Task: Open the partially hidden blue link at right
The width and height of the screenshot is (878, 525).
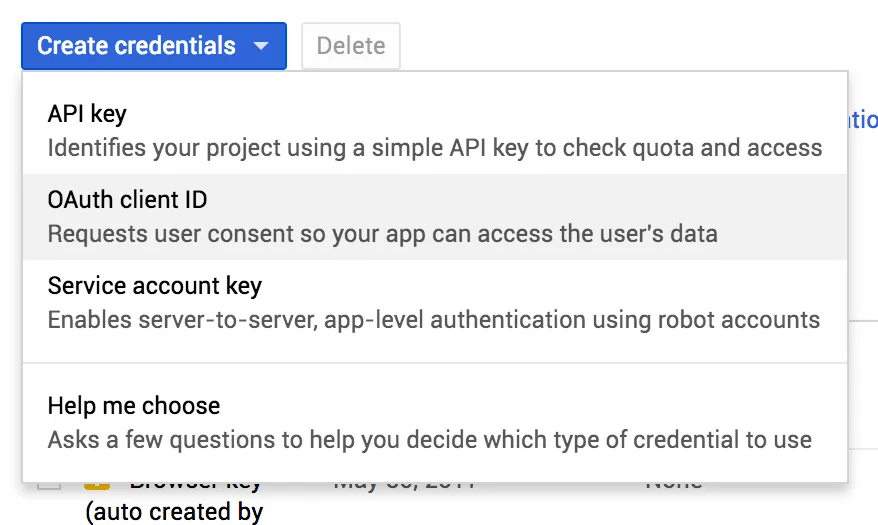Action: coord(862,120)
